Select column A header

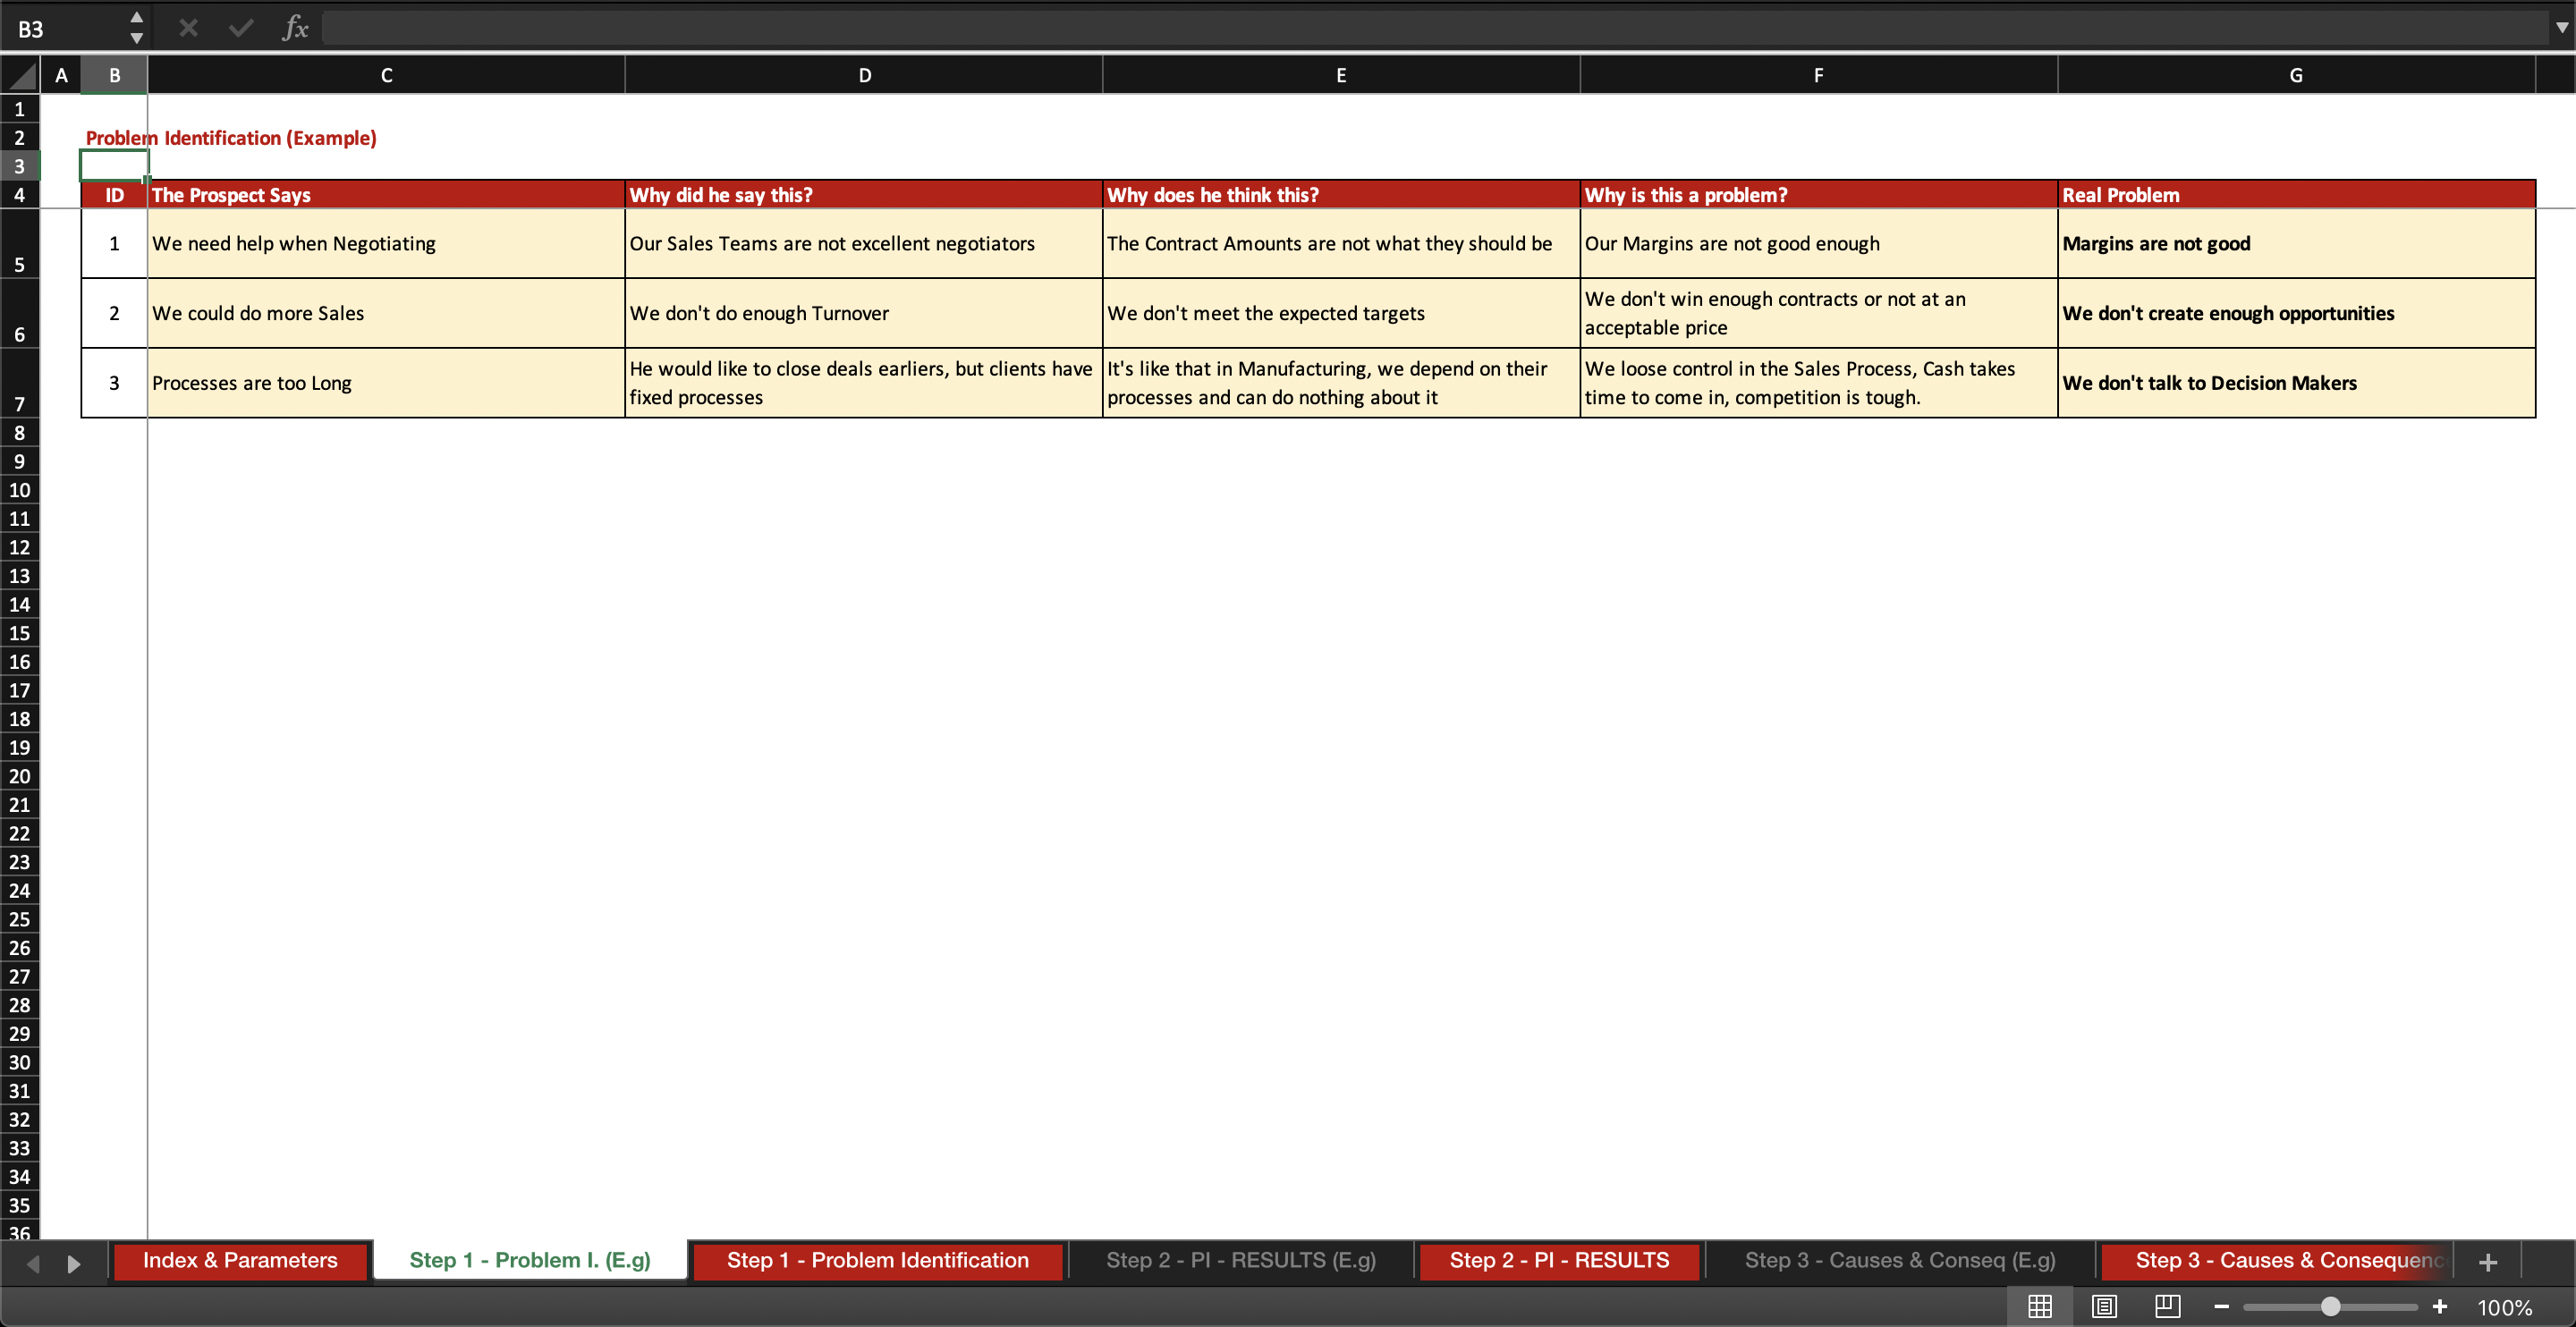point(61,75)
